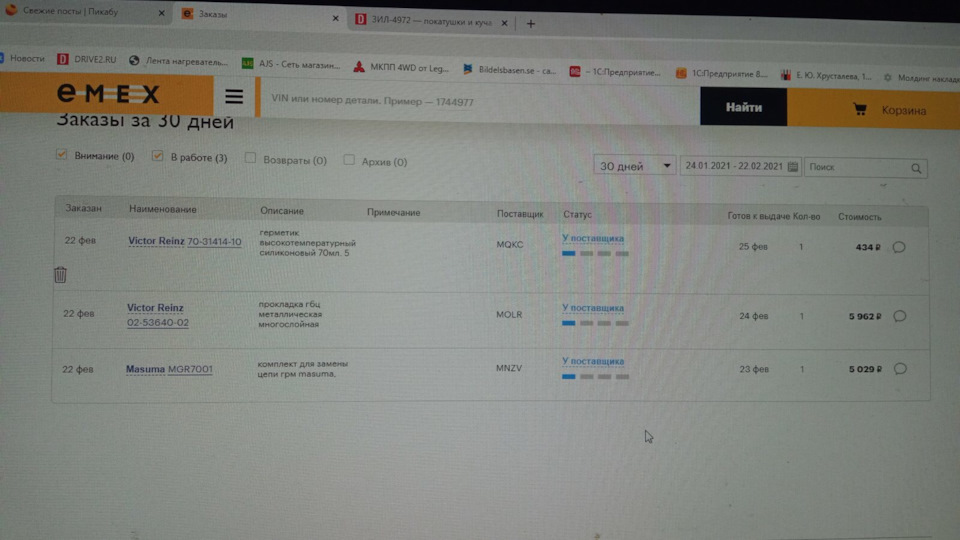The width and height of the screenshot is (960, 540).
Task: Select the 25 фев ready date cell
Action: click(x=753, y=247)
